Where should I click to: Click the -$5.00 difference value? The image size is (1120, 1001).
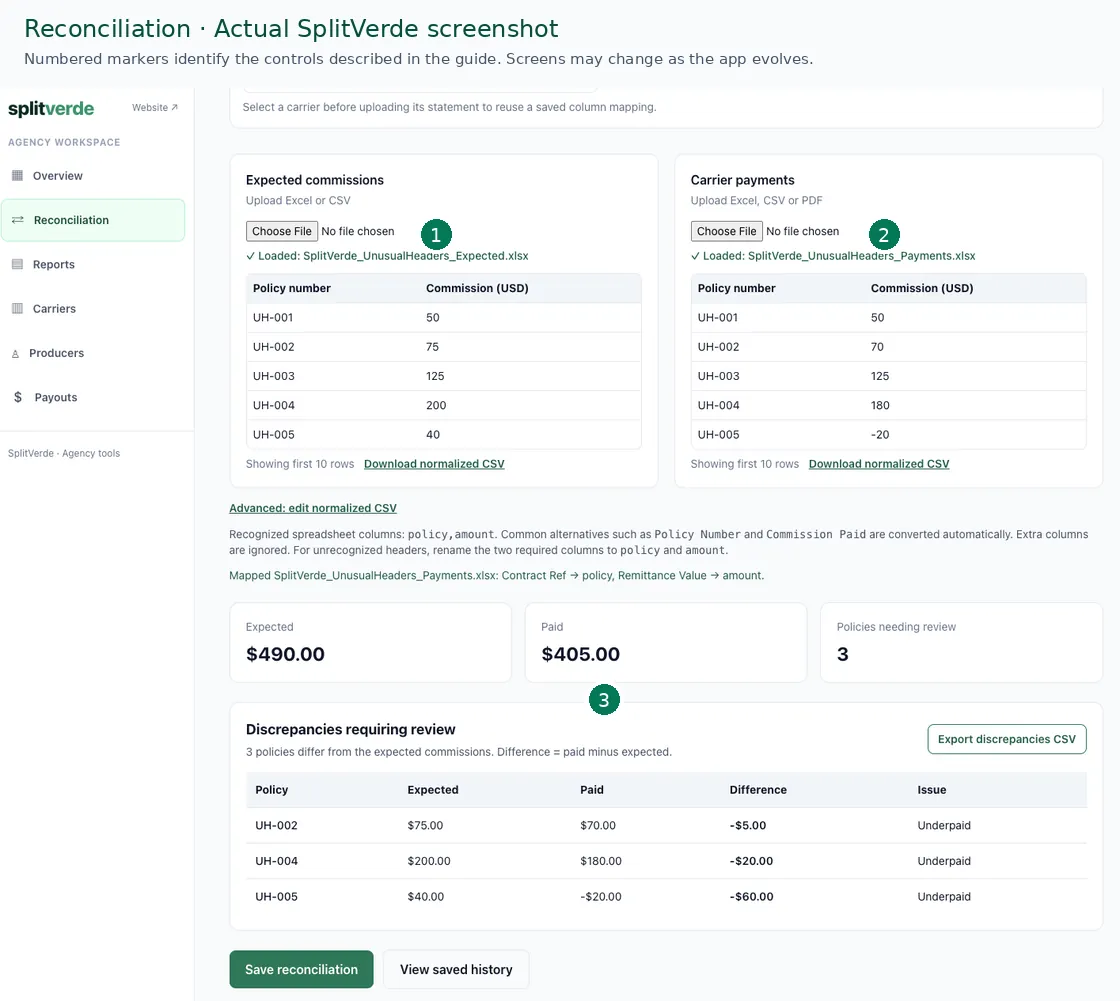pyautogui.click(x=748, y=825)
